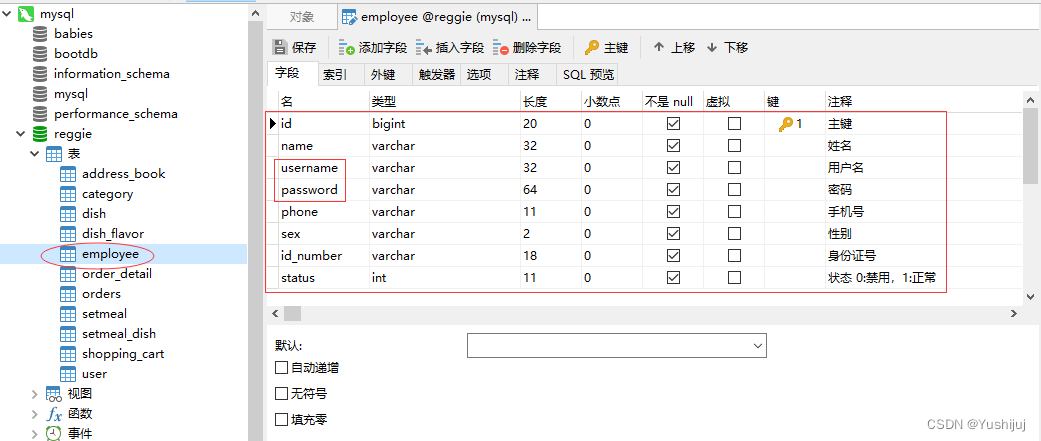Image resolution: width=1041 pixels, height=441 pixels.
Task: Collapse the 表 tables group
Action: coord(35,154)
